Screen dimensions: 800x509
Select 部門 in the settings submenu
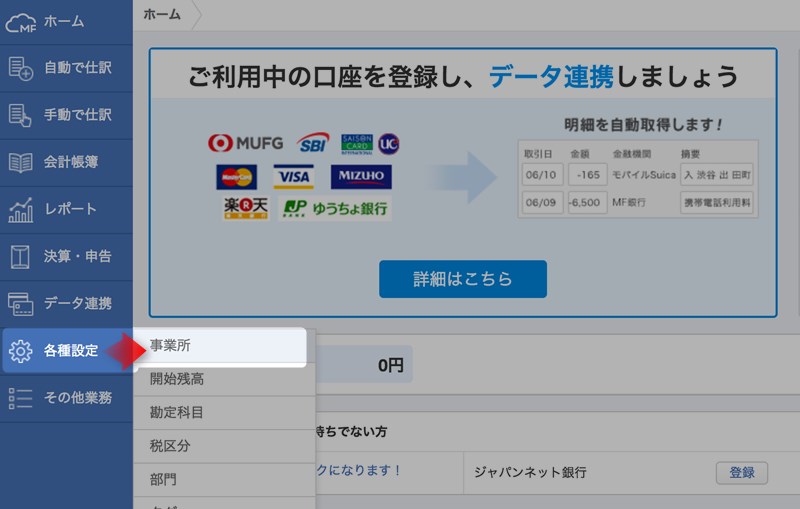(224, 480)
